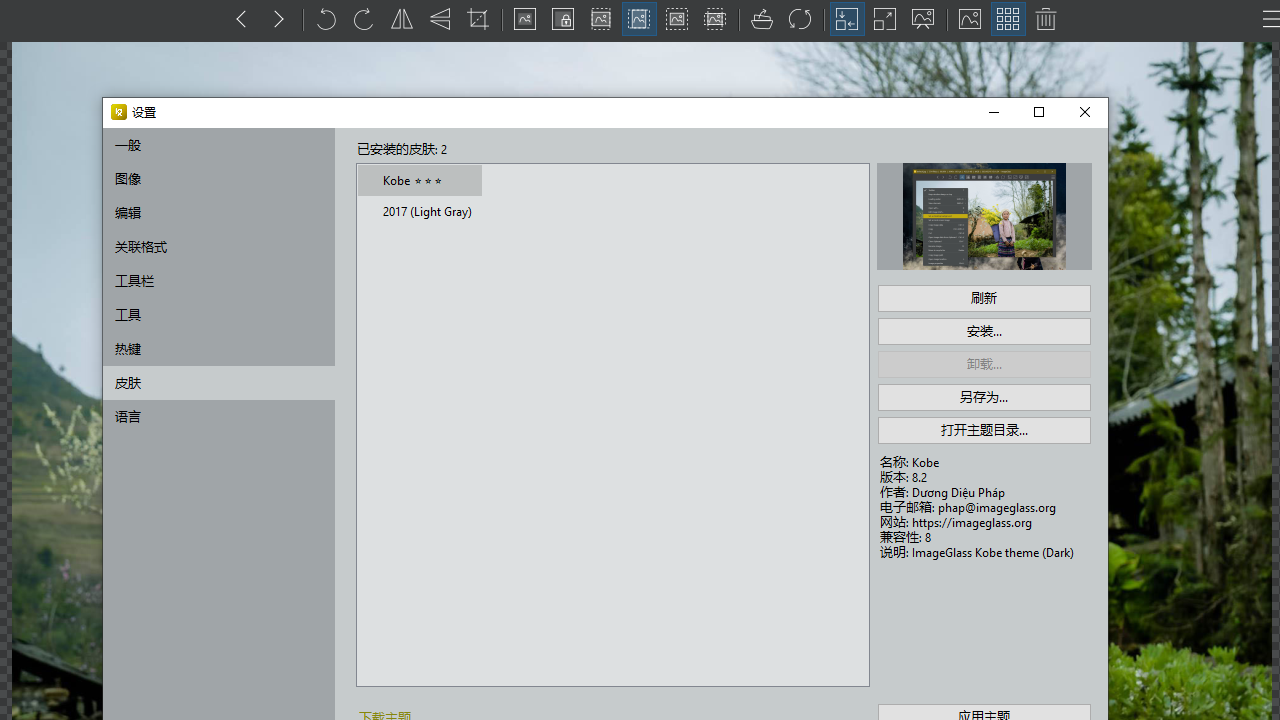1280x720 pixels.
Task: Flip the image horizontally
Action: pos(401,19)
